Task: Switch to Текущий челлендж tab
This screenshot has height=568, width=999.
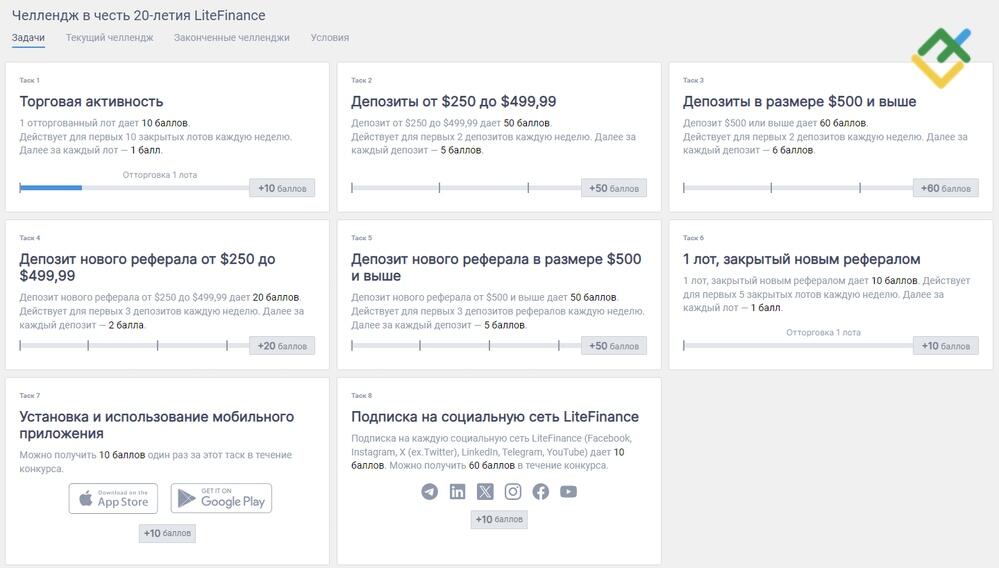Action: (x=110, y=38)
